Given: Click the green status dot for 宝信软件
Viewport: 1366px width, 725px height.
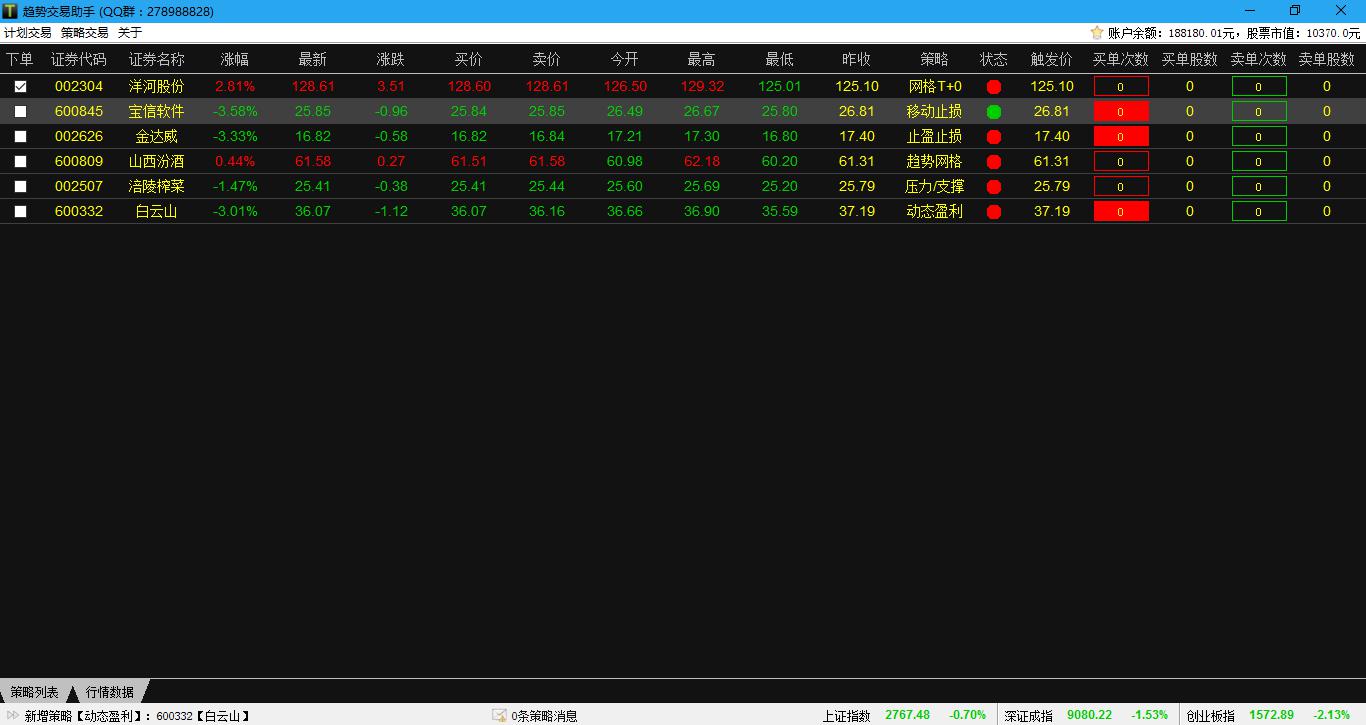Looking at the screenshot, I should (993, 112).
